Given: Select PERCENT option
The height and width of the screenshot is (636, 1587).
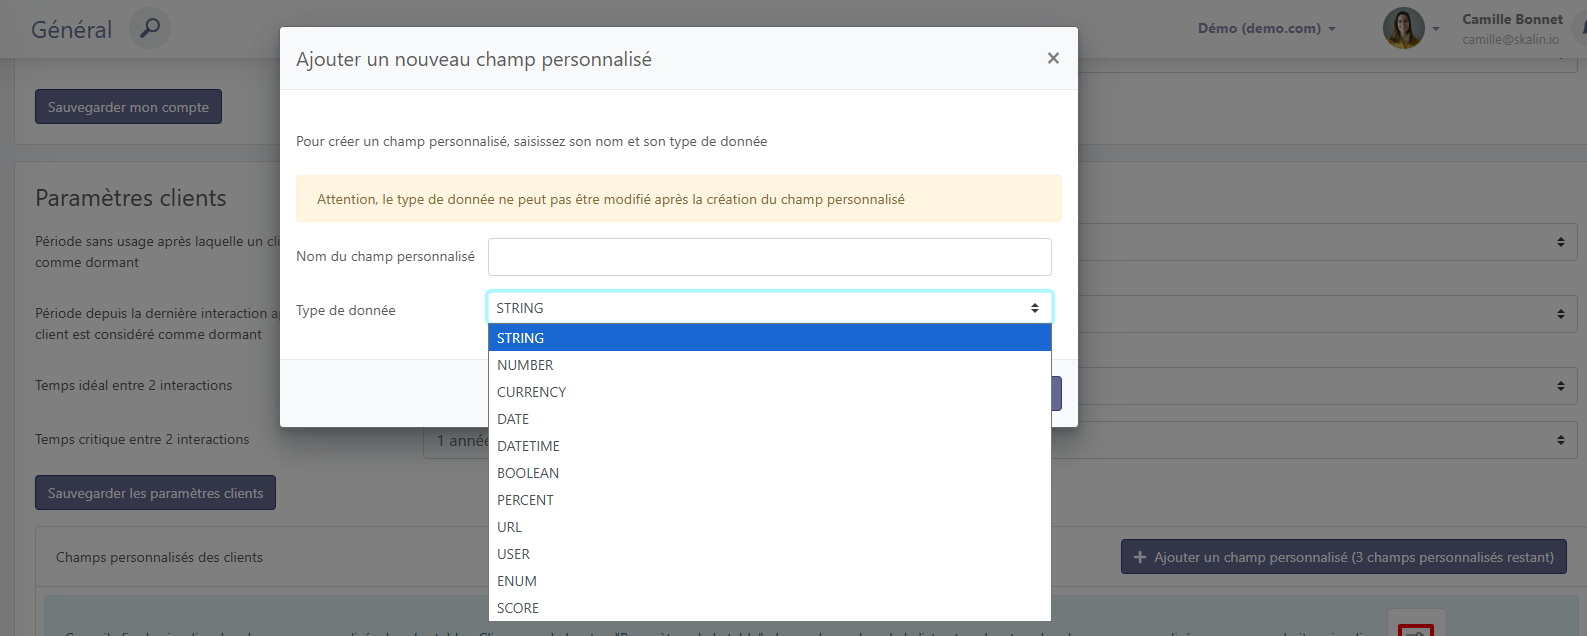Looking at the screenshot, I should pyautogui.click(x=769, y=500).
